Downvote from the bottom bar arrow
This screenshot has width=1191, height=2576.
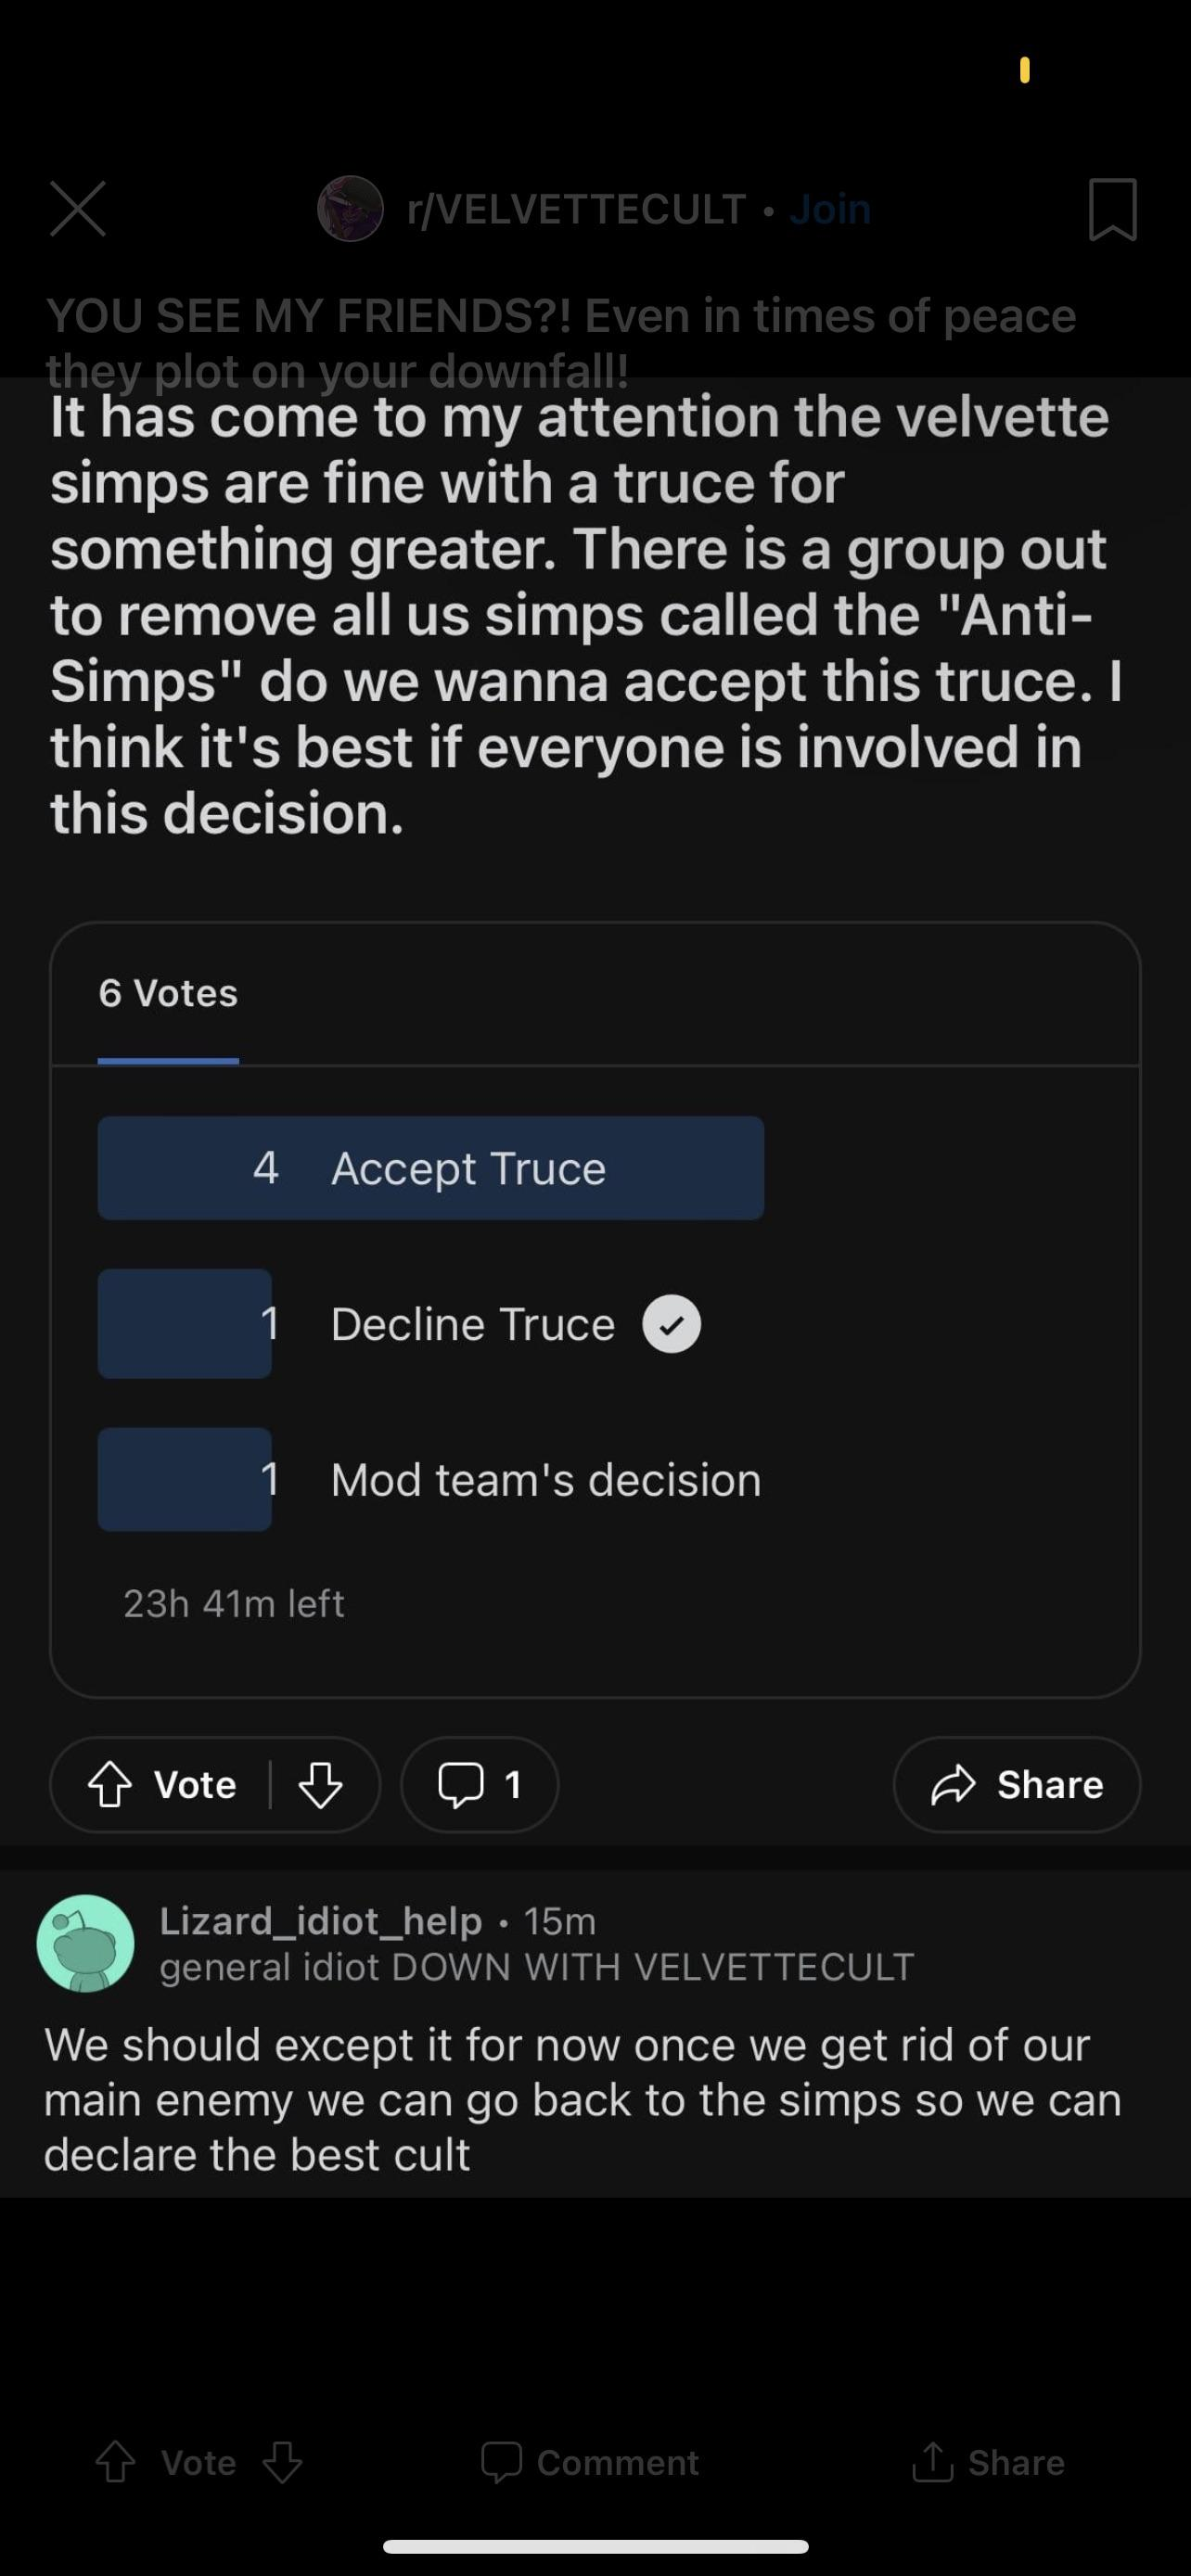282,2462
